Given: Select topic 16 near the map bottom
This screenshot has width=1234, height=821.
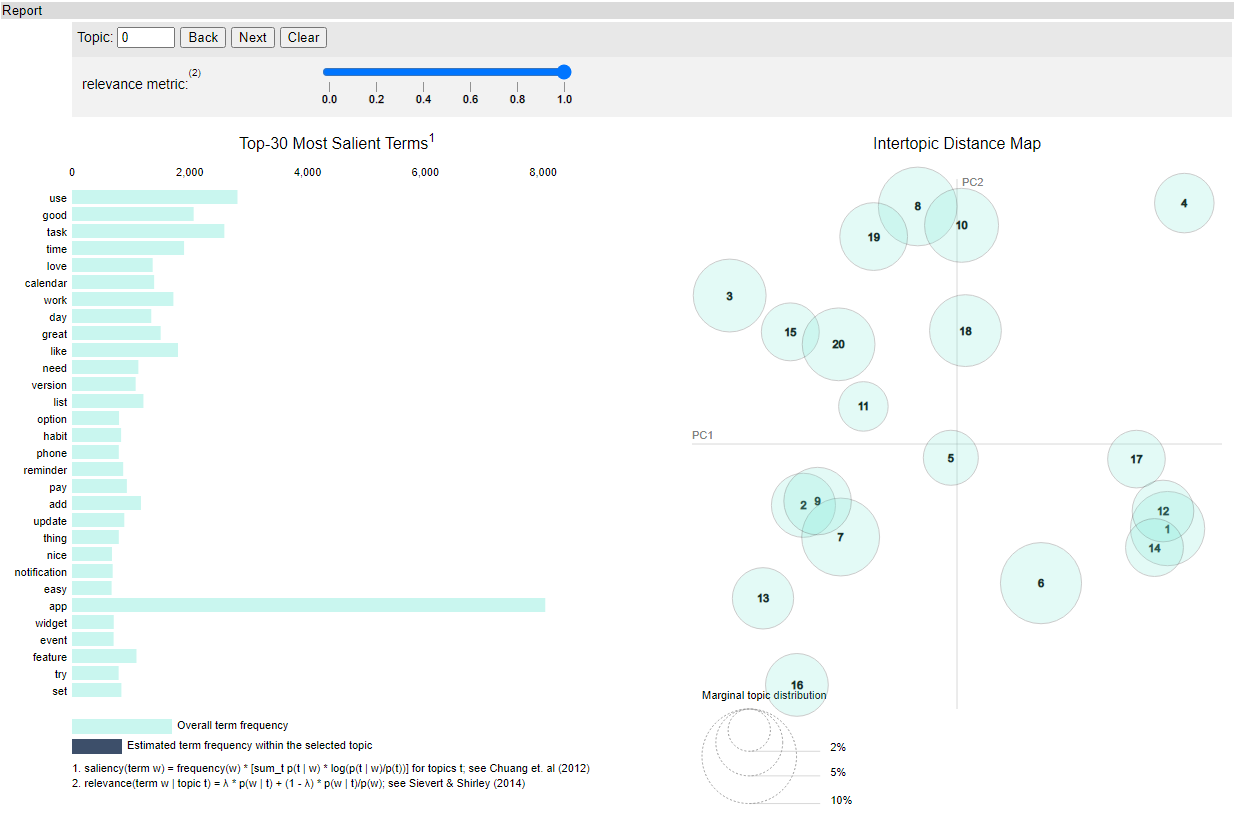Looking at the screenshot, I should (796, 685).
